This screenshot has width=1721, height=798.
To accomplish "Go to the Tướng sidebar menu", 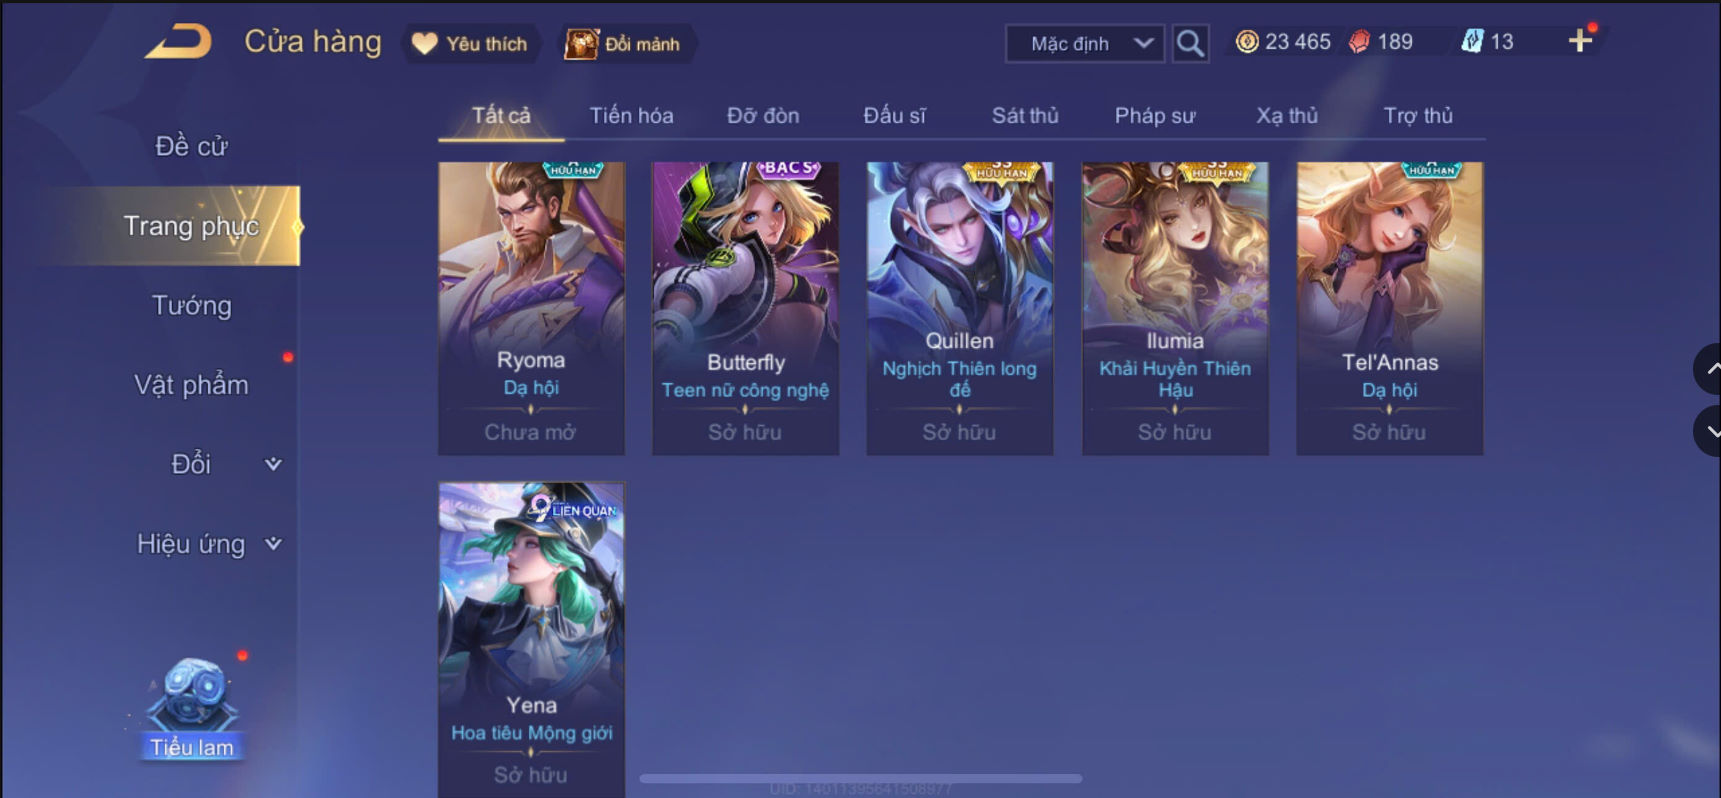I will click(x=192, y=305).
